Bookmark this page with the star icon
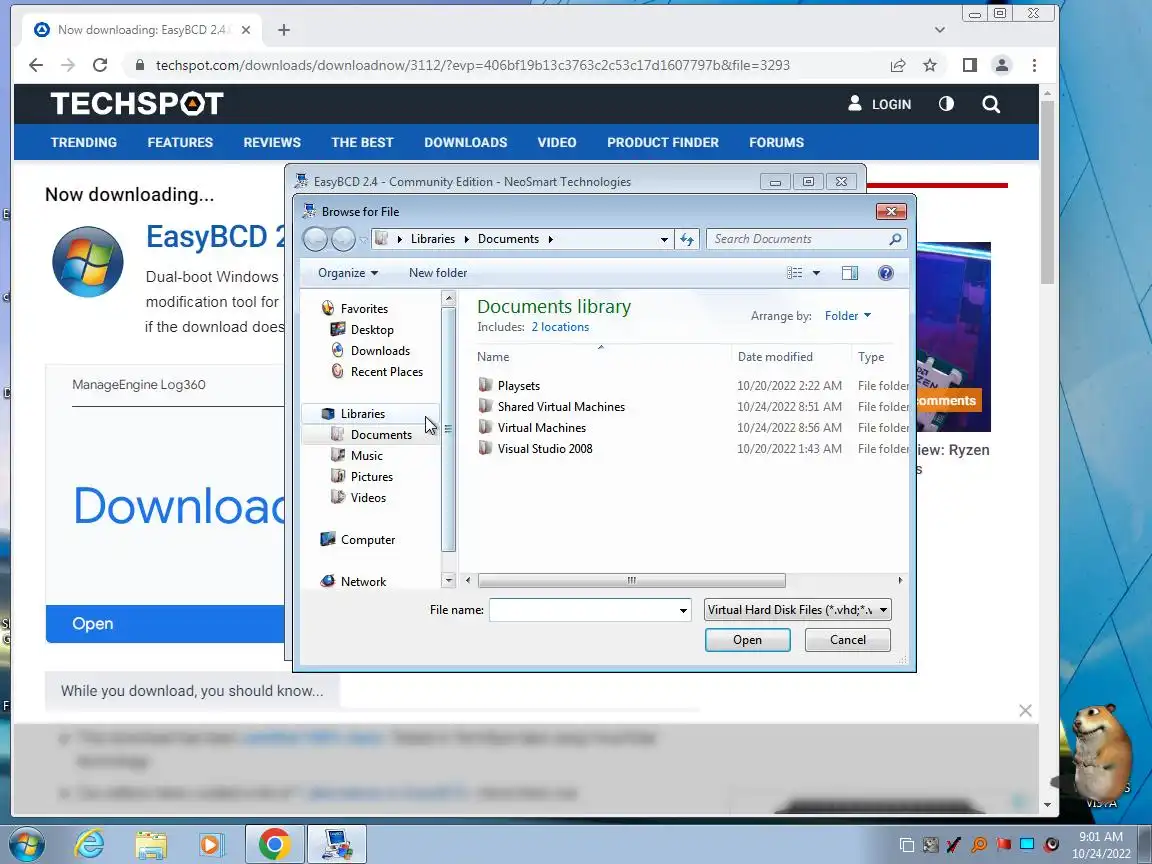 click(x=930, y=65)
